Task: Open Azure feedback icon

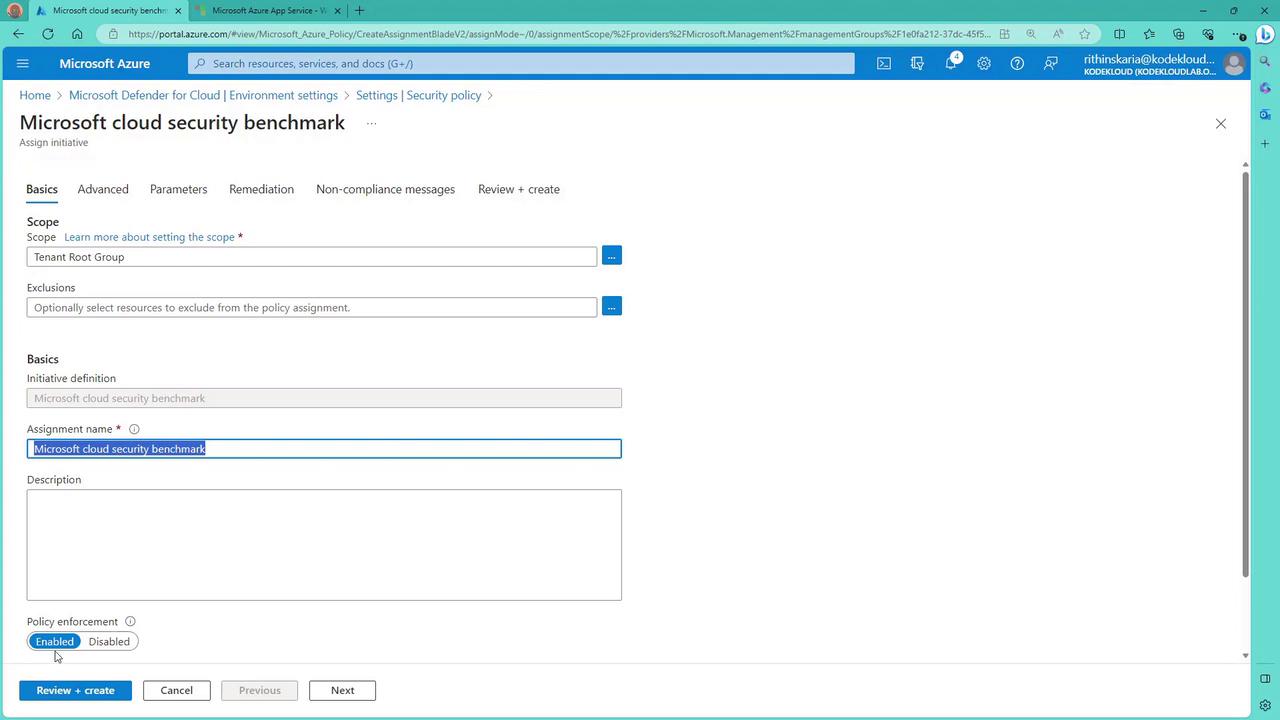Action: [x=1051, y=63]
